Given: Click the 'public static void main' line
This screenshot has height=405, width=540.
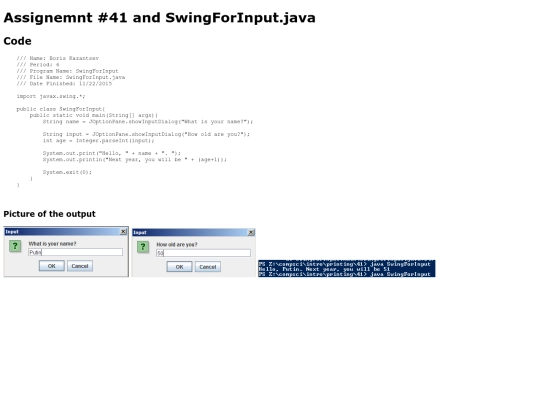Looking at the screenshot, I should [94, 115].
